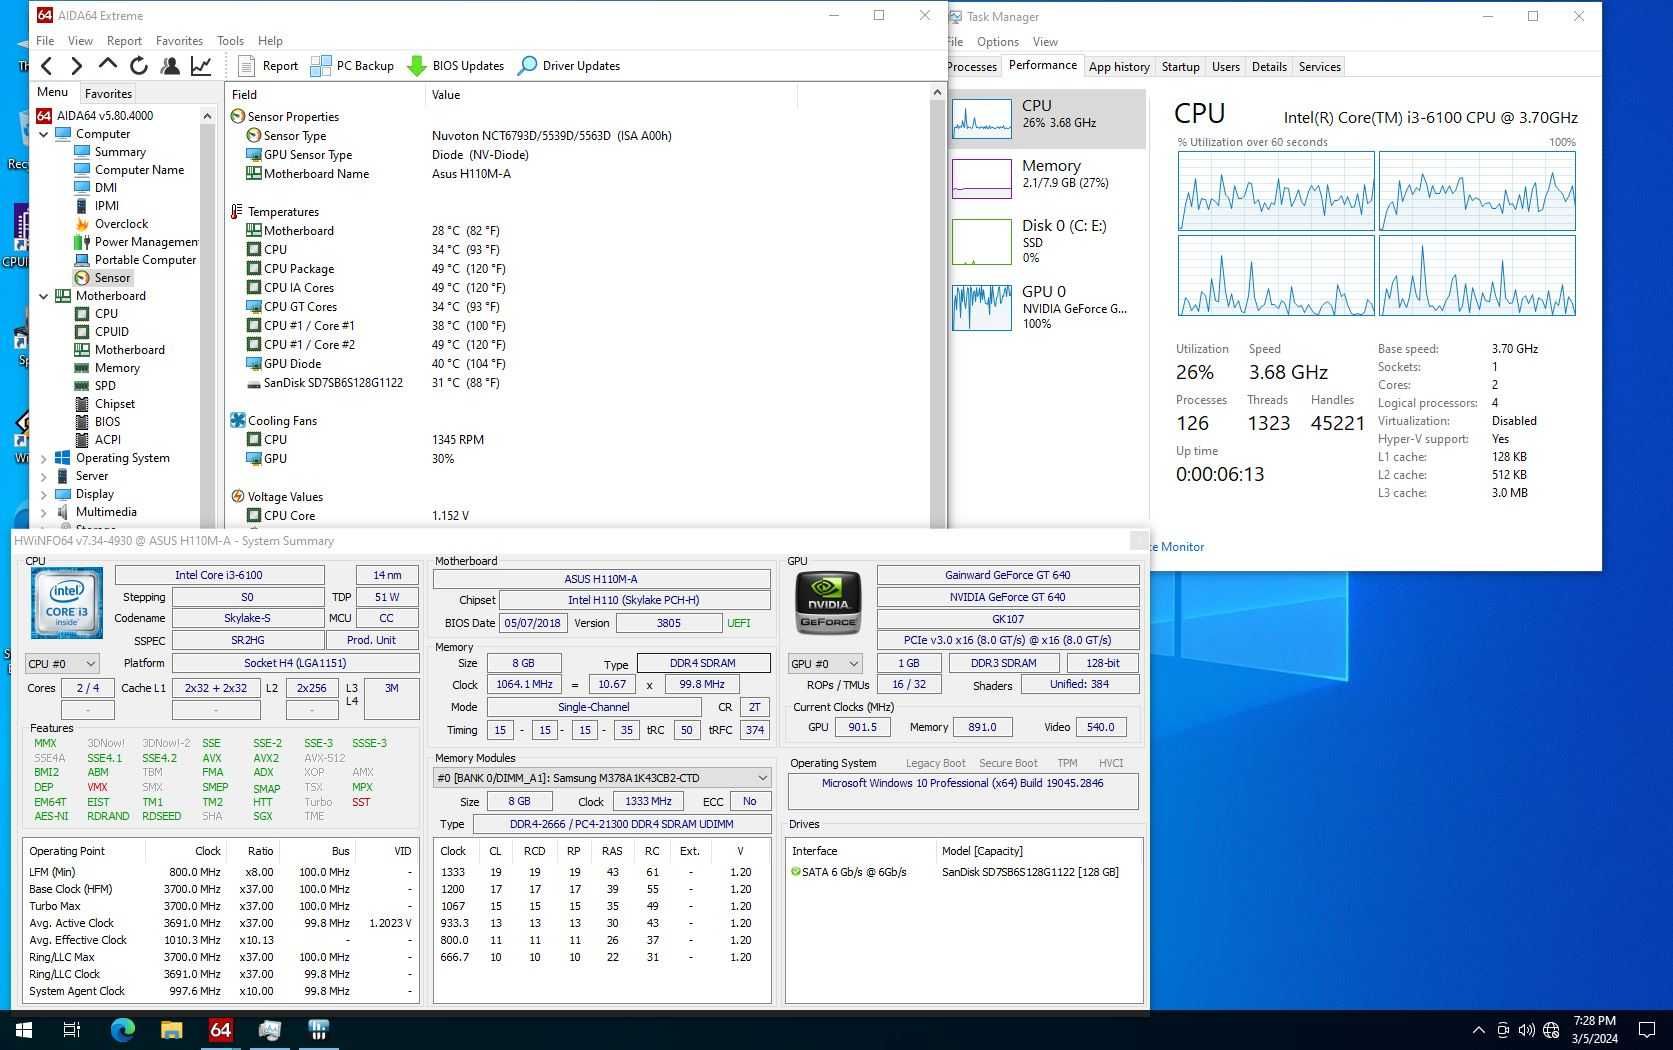Click the NVIDIA GeForce logo in HWiNFO64
This screenshot has width=1673, height=1050.
[828, 603]
